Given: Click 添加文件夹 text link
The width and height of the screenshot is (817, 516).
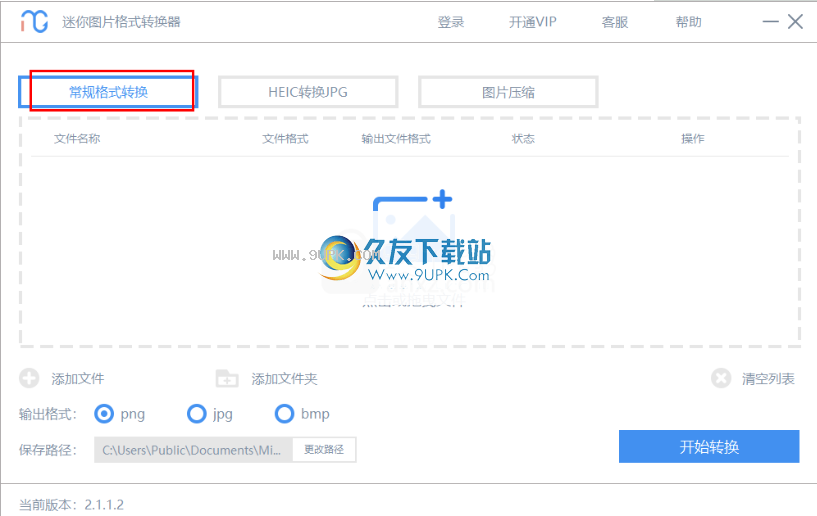Looking at the screenshot, I should tap(284, 379).
